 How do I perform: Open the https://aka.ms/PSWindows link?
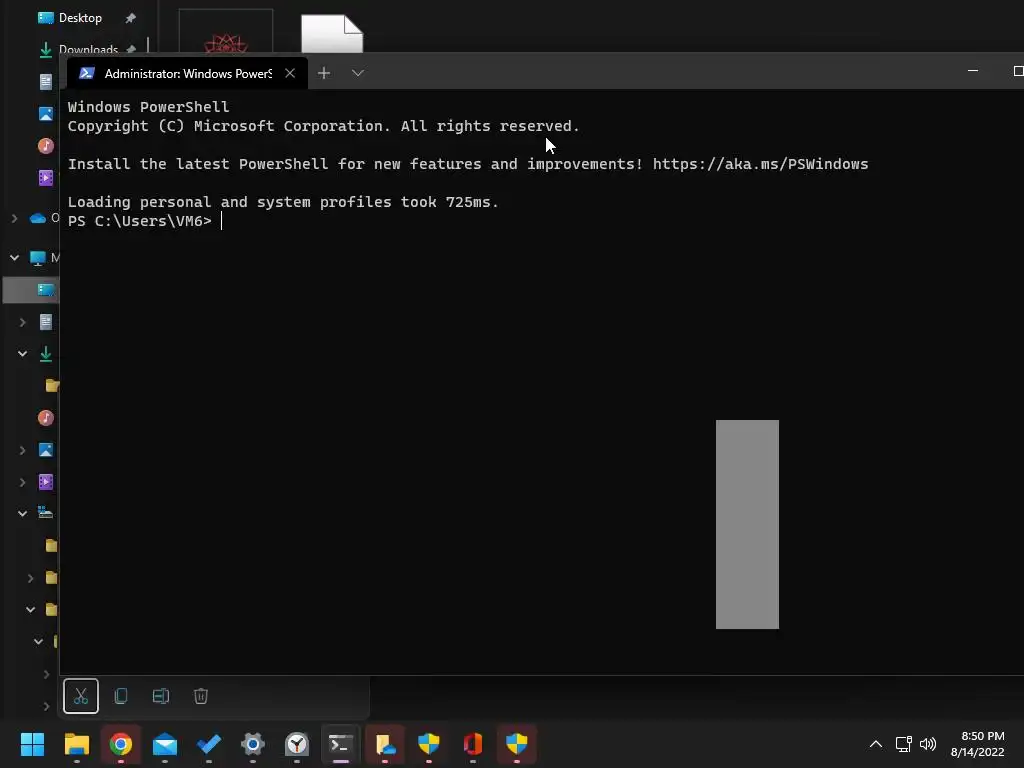pyautogui.click(x=760, y=164)
